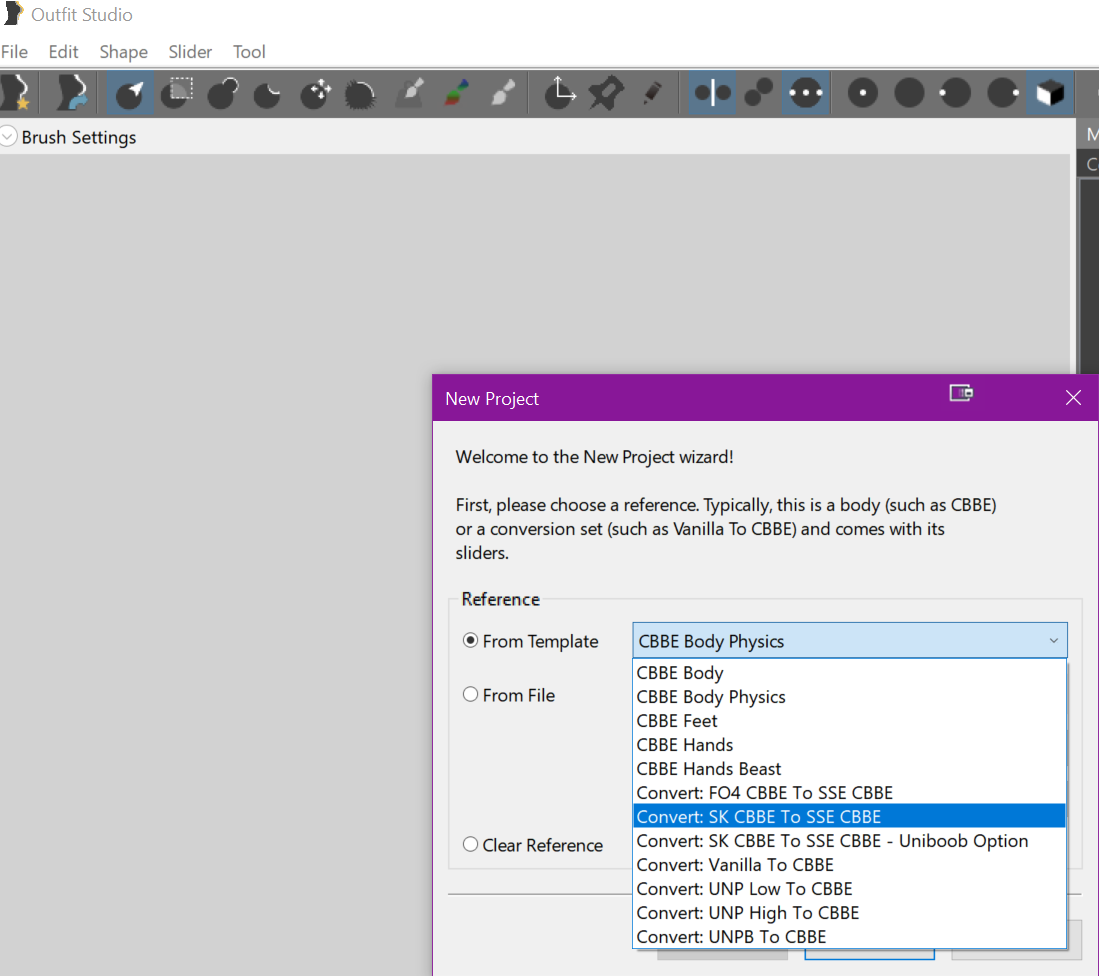Choose the Alpha brush tool

[503, 92]
